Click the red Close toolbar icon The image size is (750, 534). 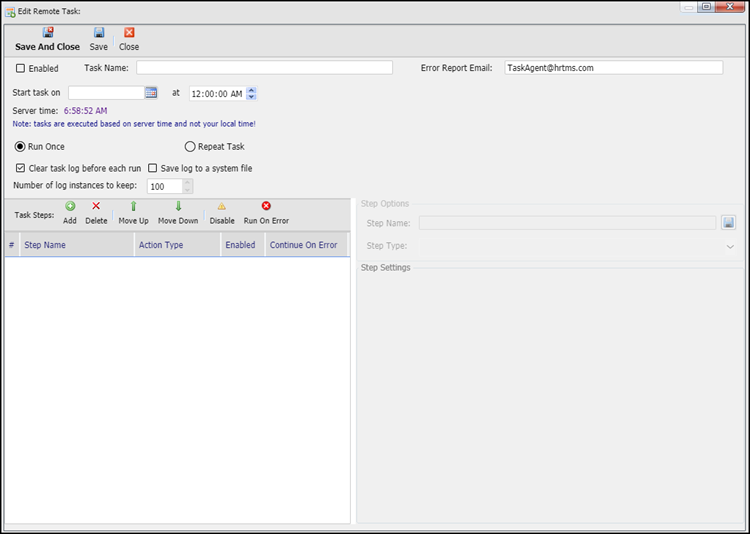(129, 33)
